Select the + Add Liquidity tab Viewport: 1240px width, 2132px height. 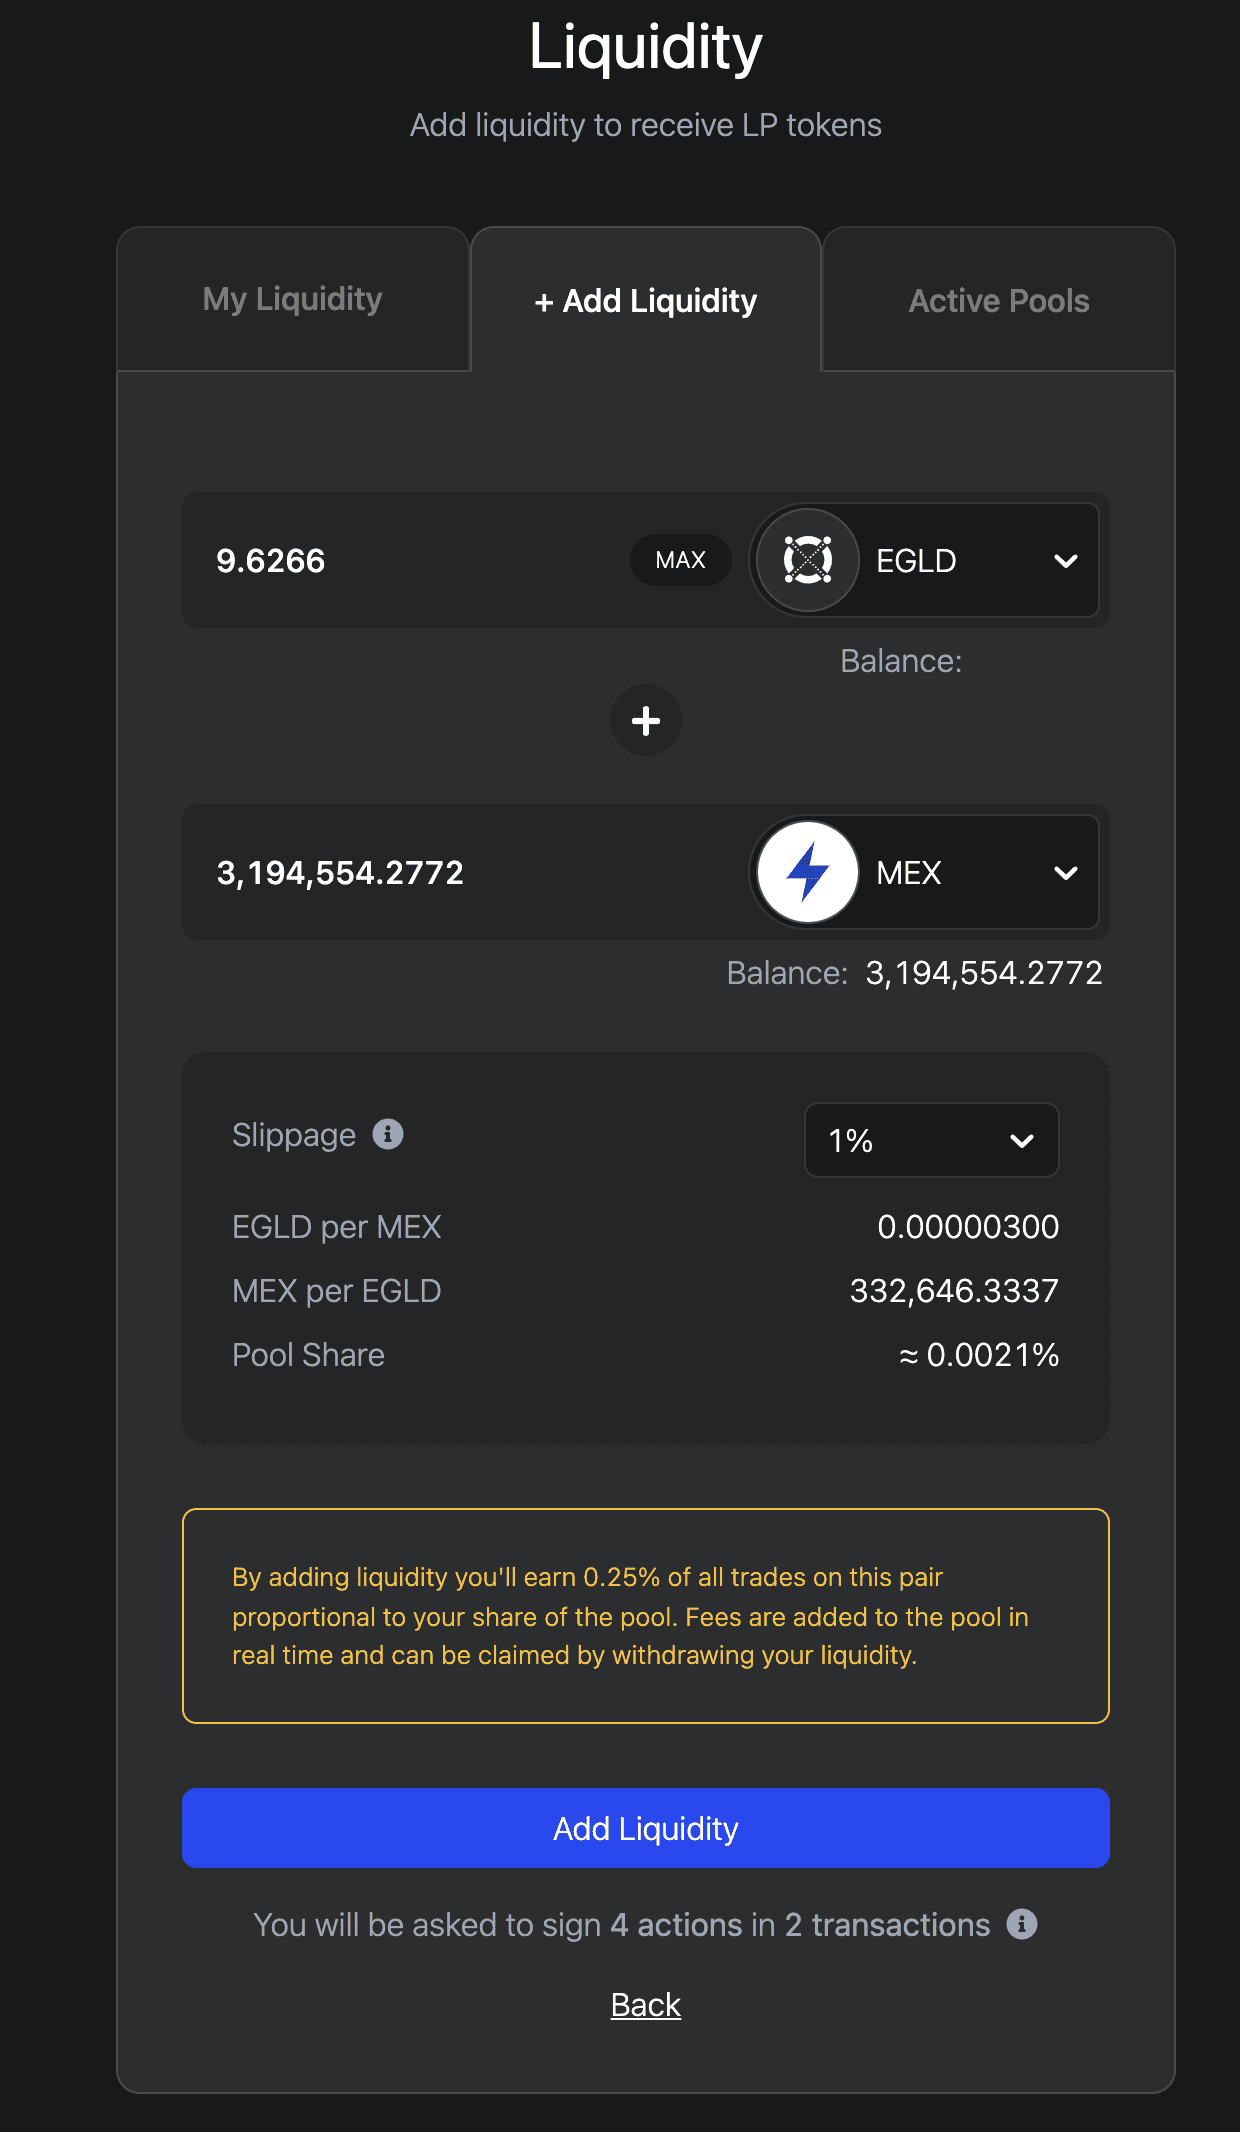[646, 300]
